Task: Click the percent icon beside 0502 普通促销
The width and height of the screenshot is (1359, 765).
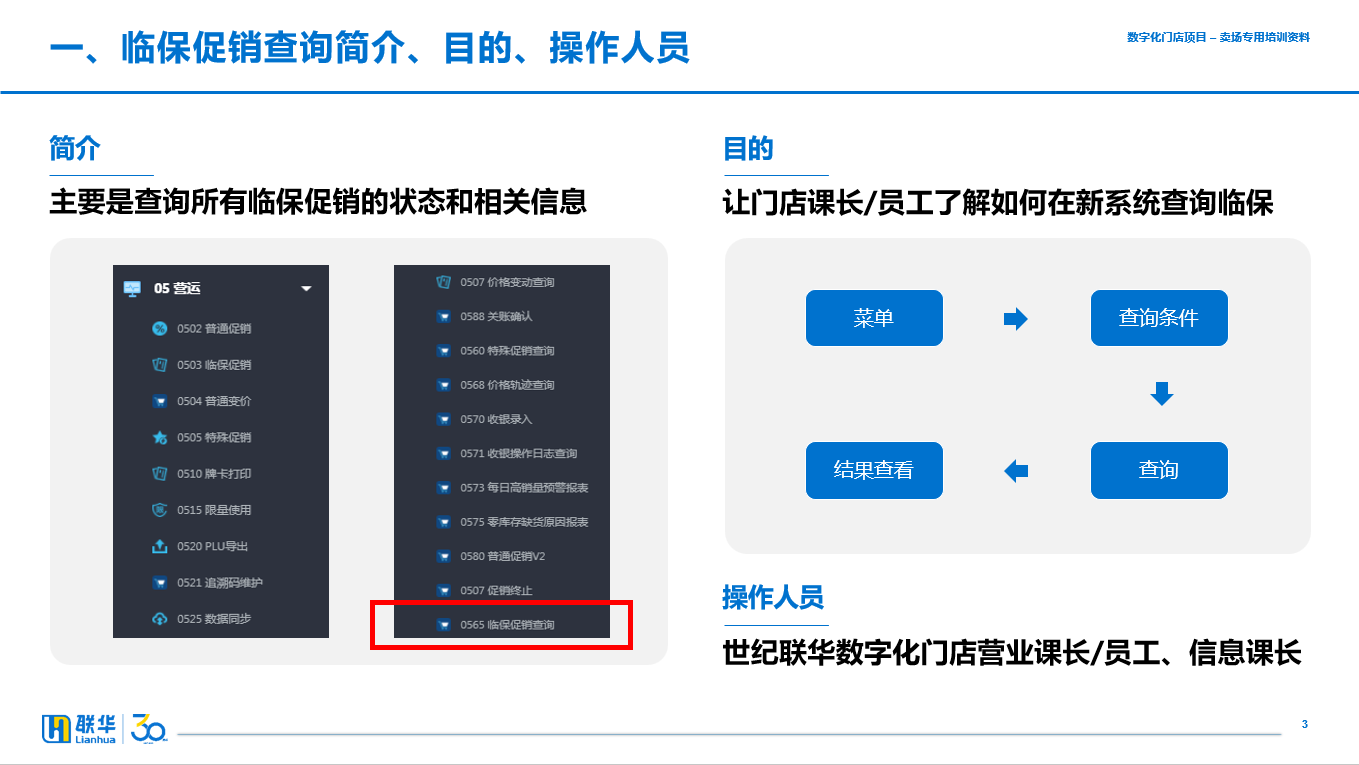Action: click(159, 329)
